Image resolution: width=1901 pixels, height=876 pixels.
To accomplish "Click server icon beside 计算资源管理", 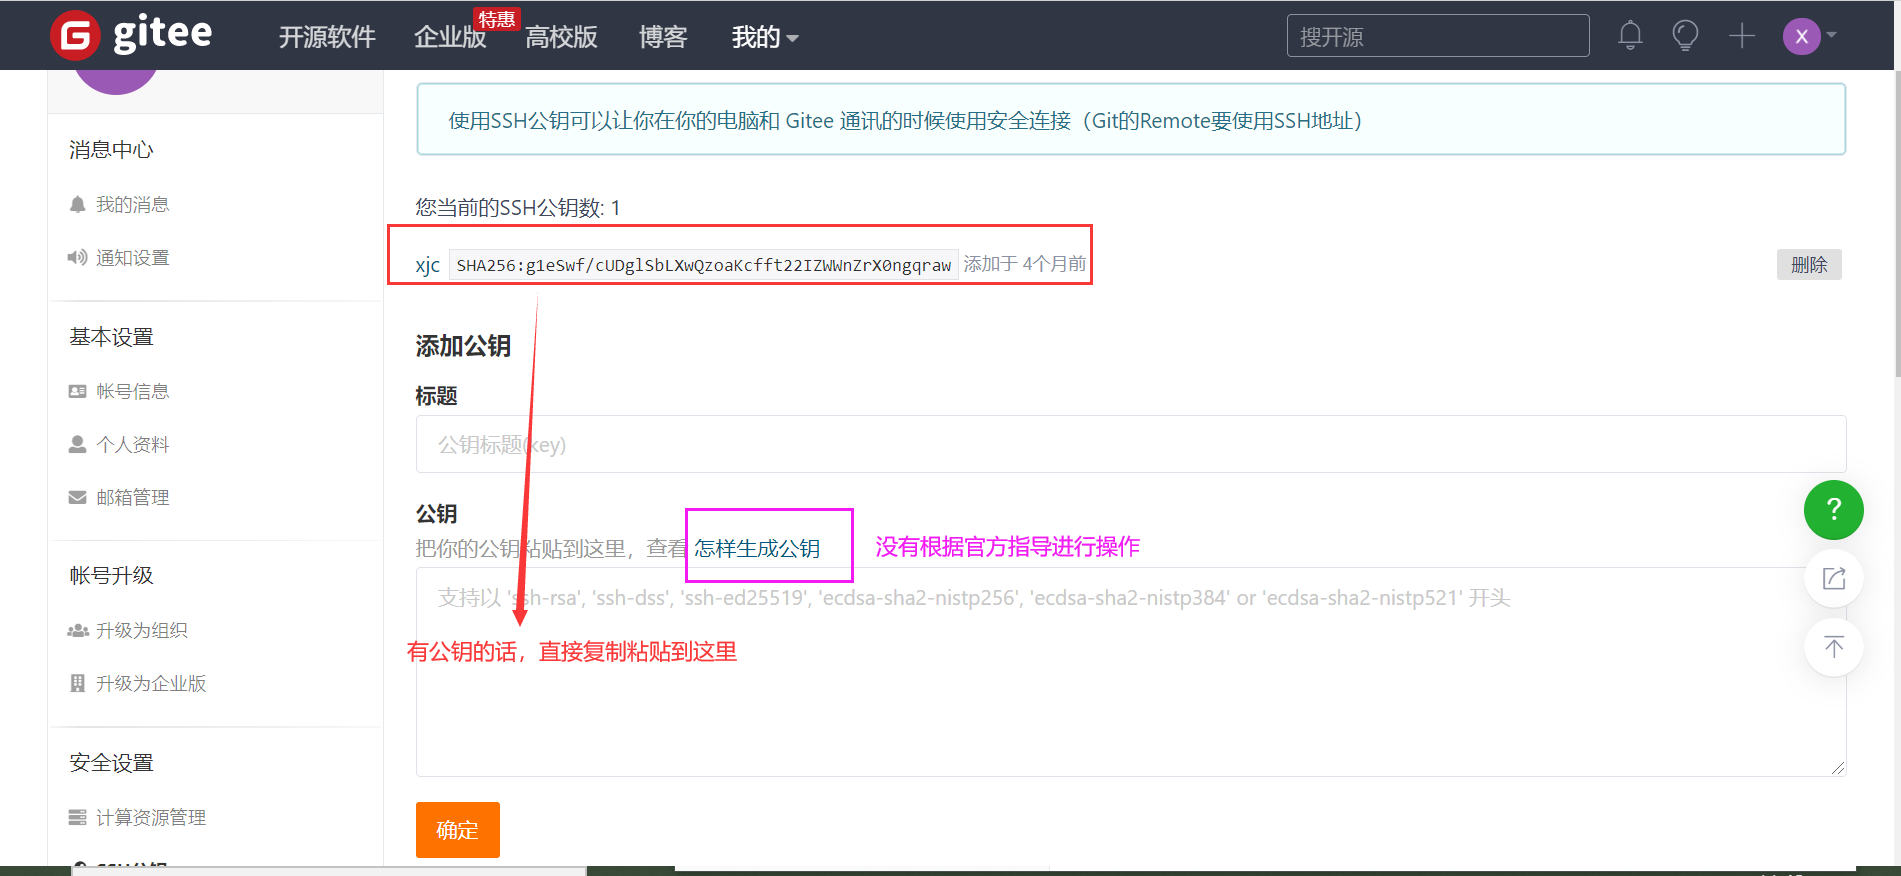I will point(77,817).
